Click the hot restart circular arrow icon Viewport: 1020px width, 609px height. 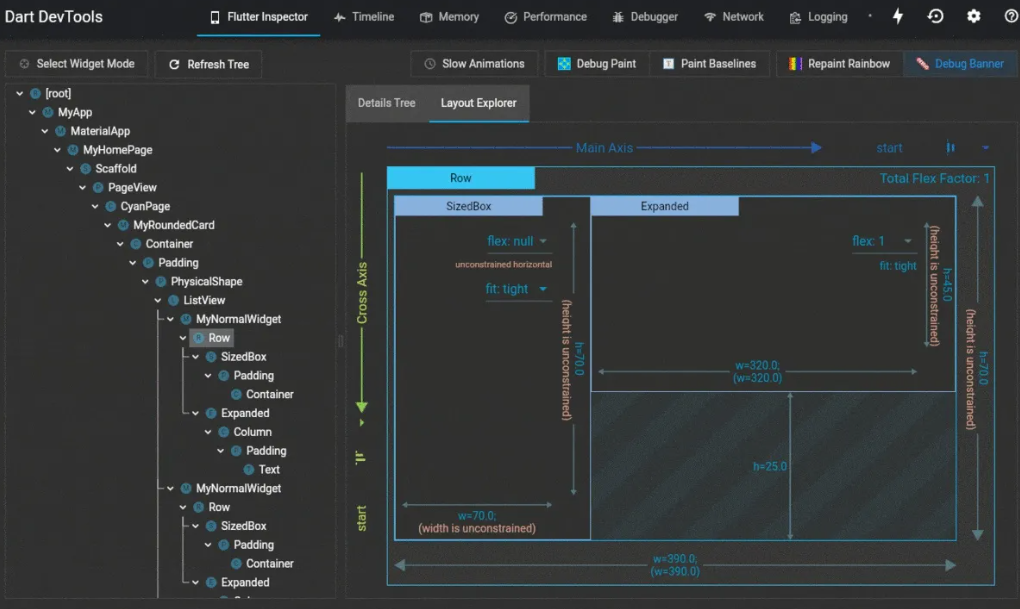(935, 16)
